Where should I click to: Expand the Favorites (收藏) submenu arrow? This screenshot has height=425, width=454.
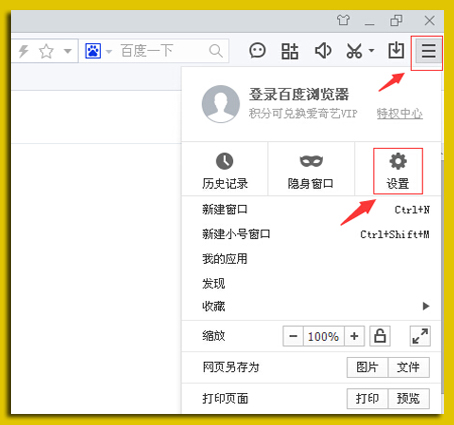(426, 306)
